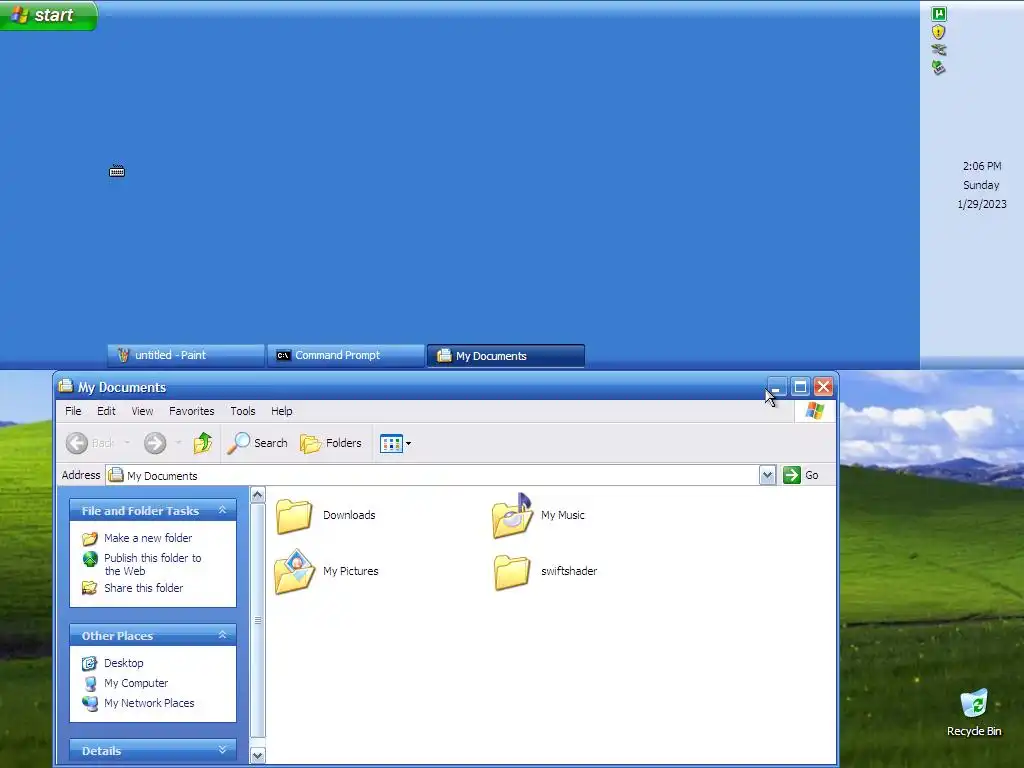Click the Make a new folder icon

tap(89, 539)
